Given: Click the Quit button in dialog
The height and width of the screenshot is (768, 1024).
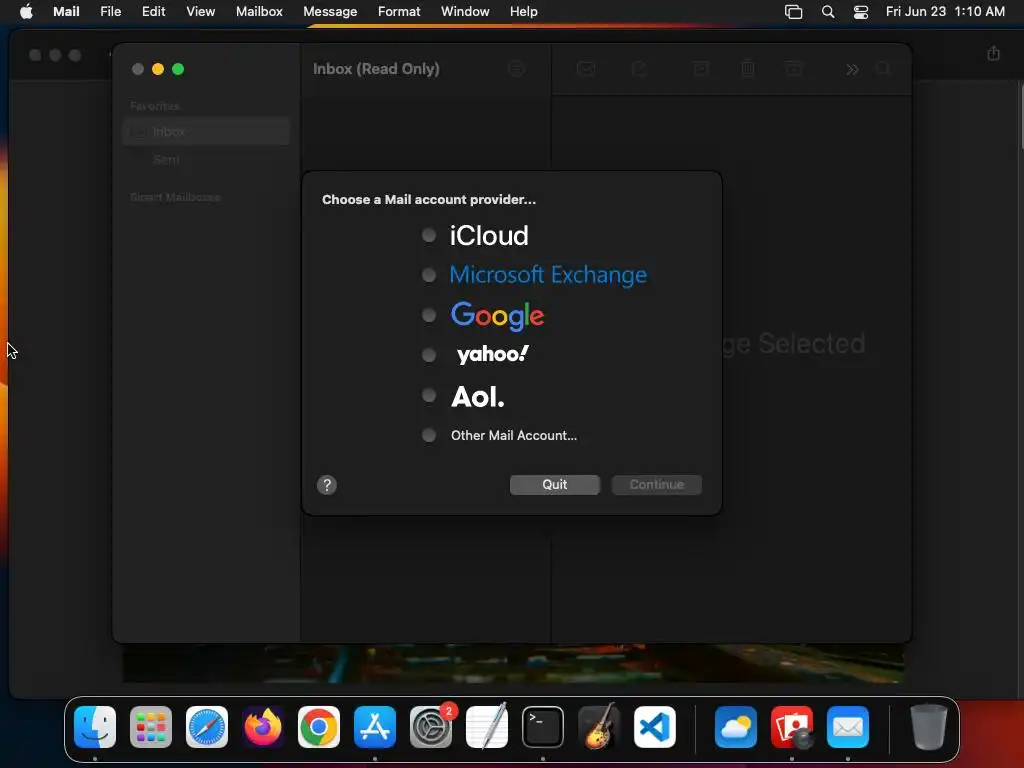Looking at the screenshot, I should point(554,485).
